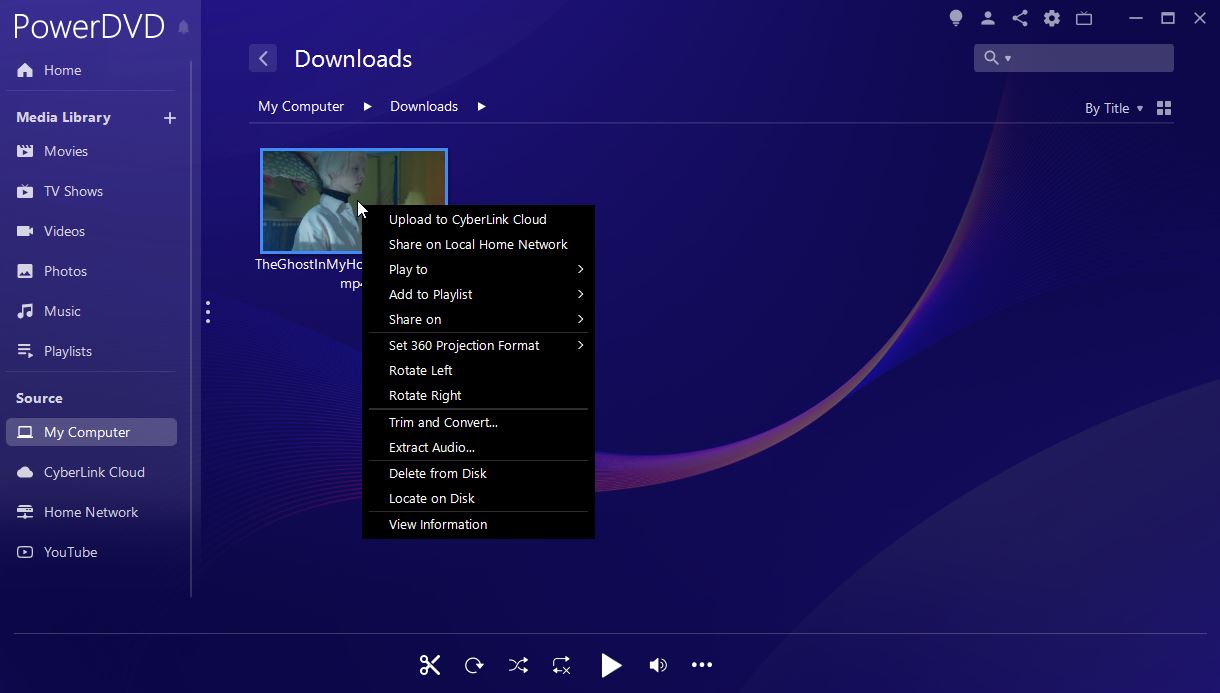Open PowerDVD settings gear
The width and height of the screenshot is (1220, 693).
click(x=1051, y=17)
